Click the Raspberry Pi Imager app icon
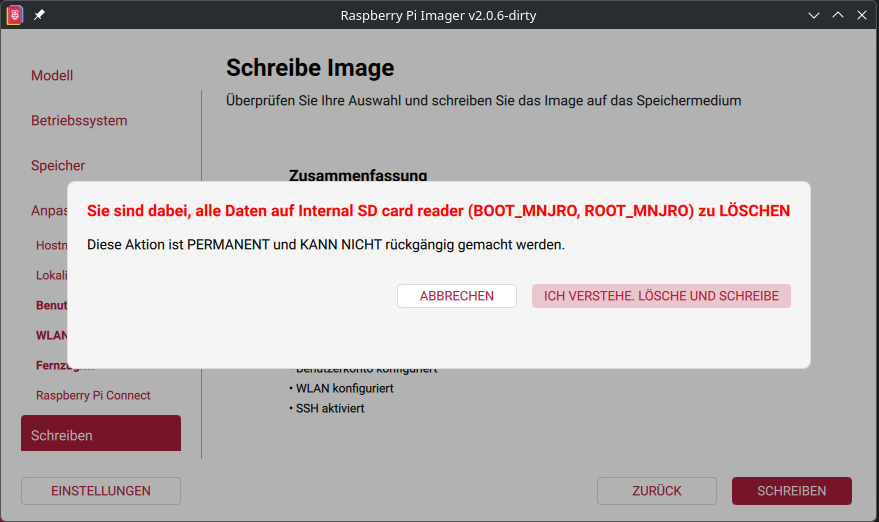Viewport: 879px width, 522px height. click(x=15, y=15)
